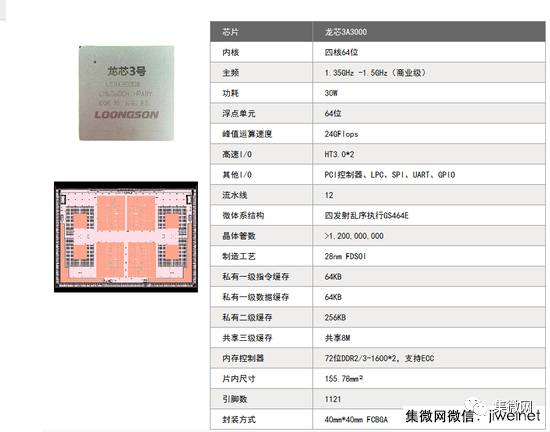Click the 龙芯3A3000 header cell
Image resolution: width=550 pixels, height=432 pixels.
[429, 32]
